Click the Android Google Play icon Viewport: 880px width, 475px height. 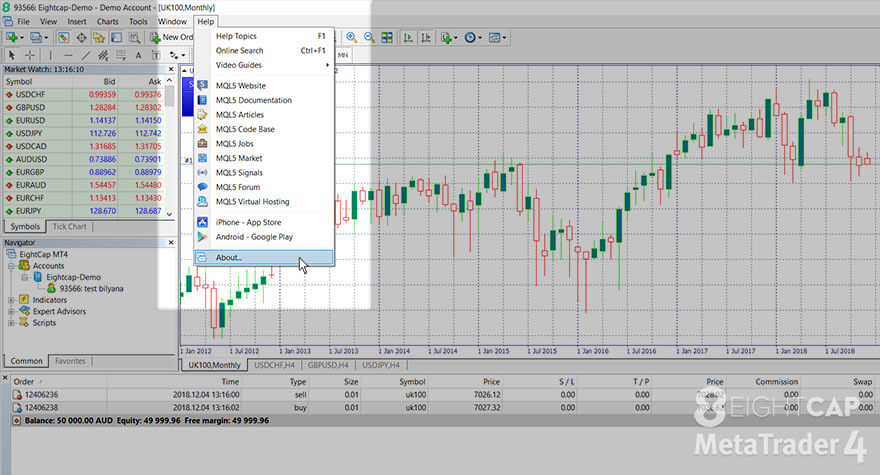click(x=203, y=237)
